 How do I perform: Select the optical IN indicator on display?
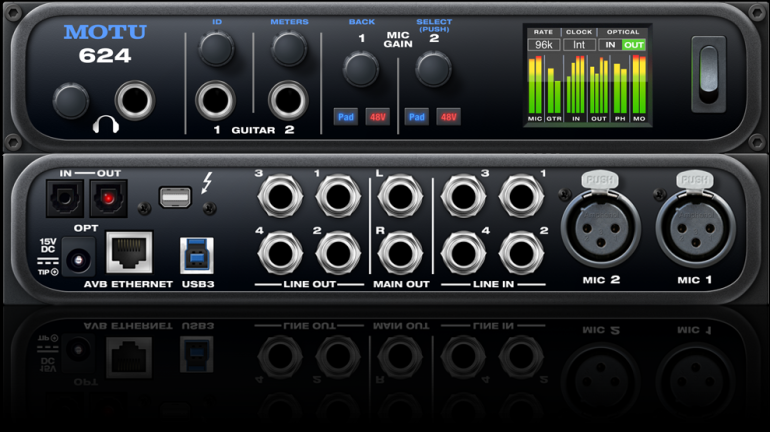click(609, 45)
